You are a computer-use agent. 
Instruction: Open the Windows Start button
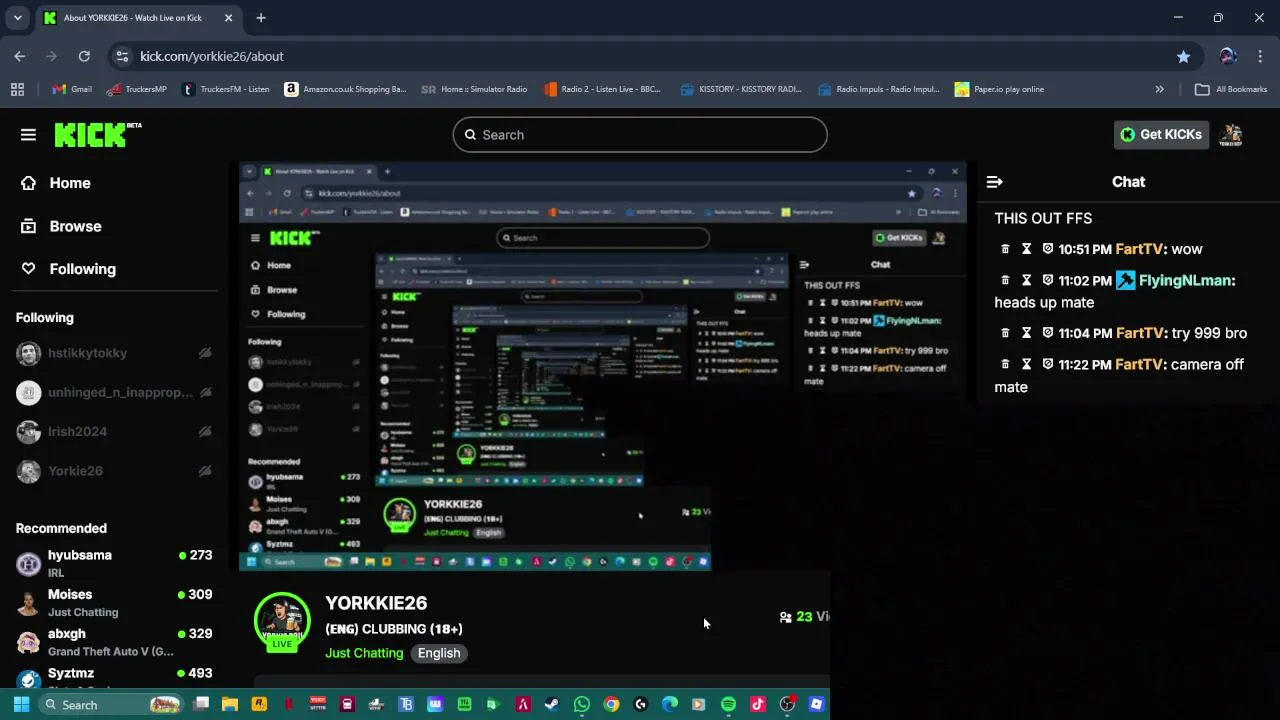pyautogui.click(x=21, y=704)
